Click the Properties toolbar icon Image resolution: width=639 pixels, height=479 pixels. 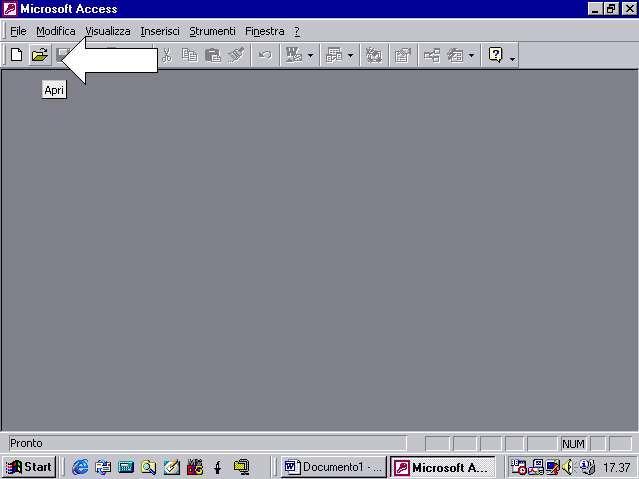pos(403,55)
